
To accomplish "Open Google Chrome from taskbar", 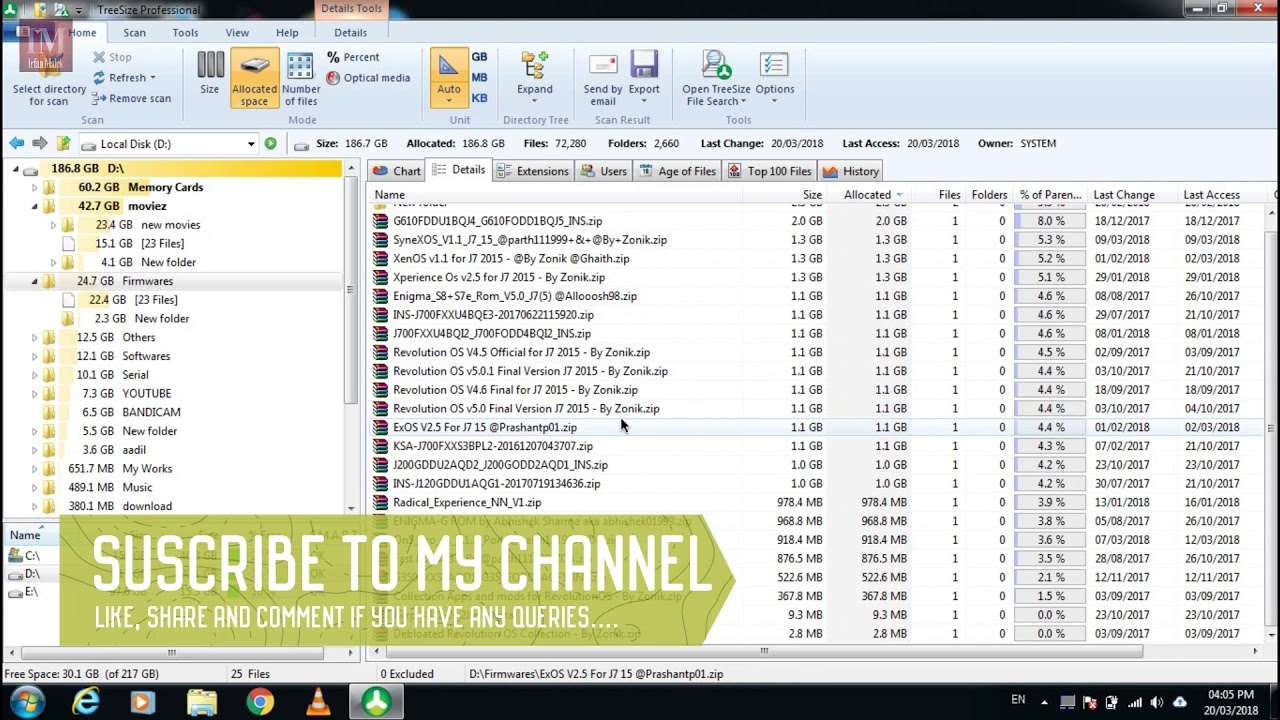I will click(260, 702).
